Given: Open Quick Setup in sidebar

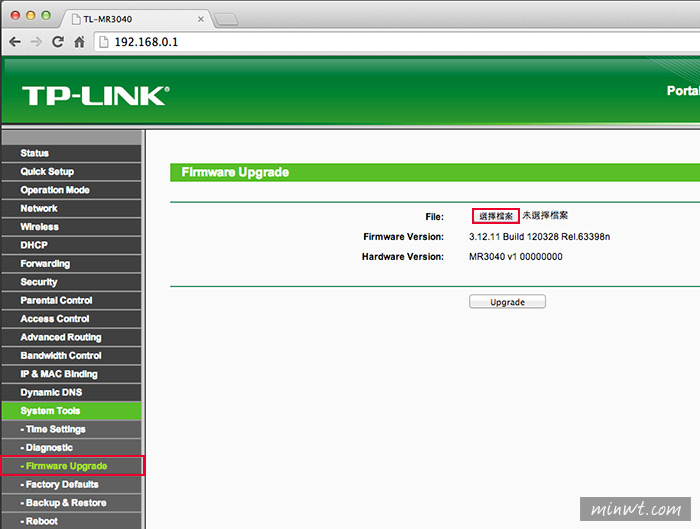Looking at the screenshot, I should point(71,171).
